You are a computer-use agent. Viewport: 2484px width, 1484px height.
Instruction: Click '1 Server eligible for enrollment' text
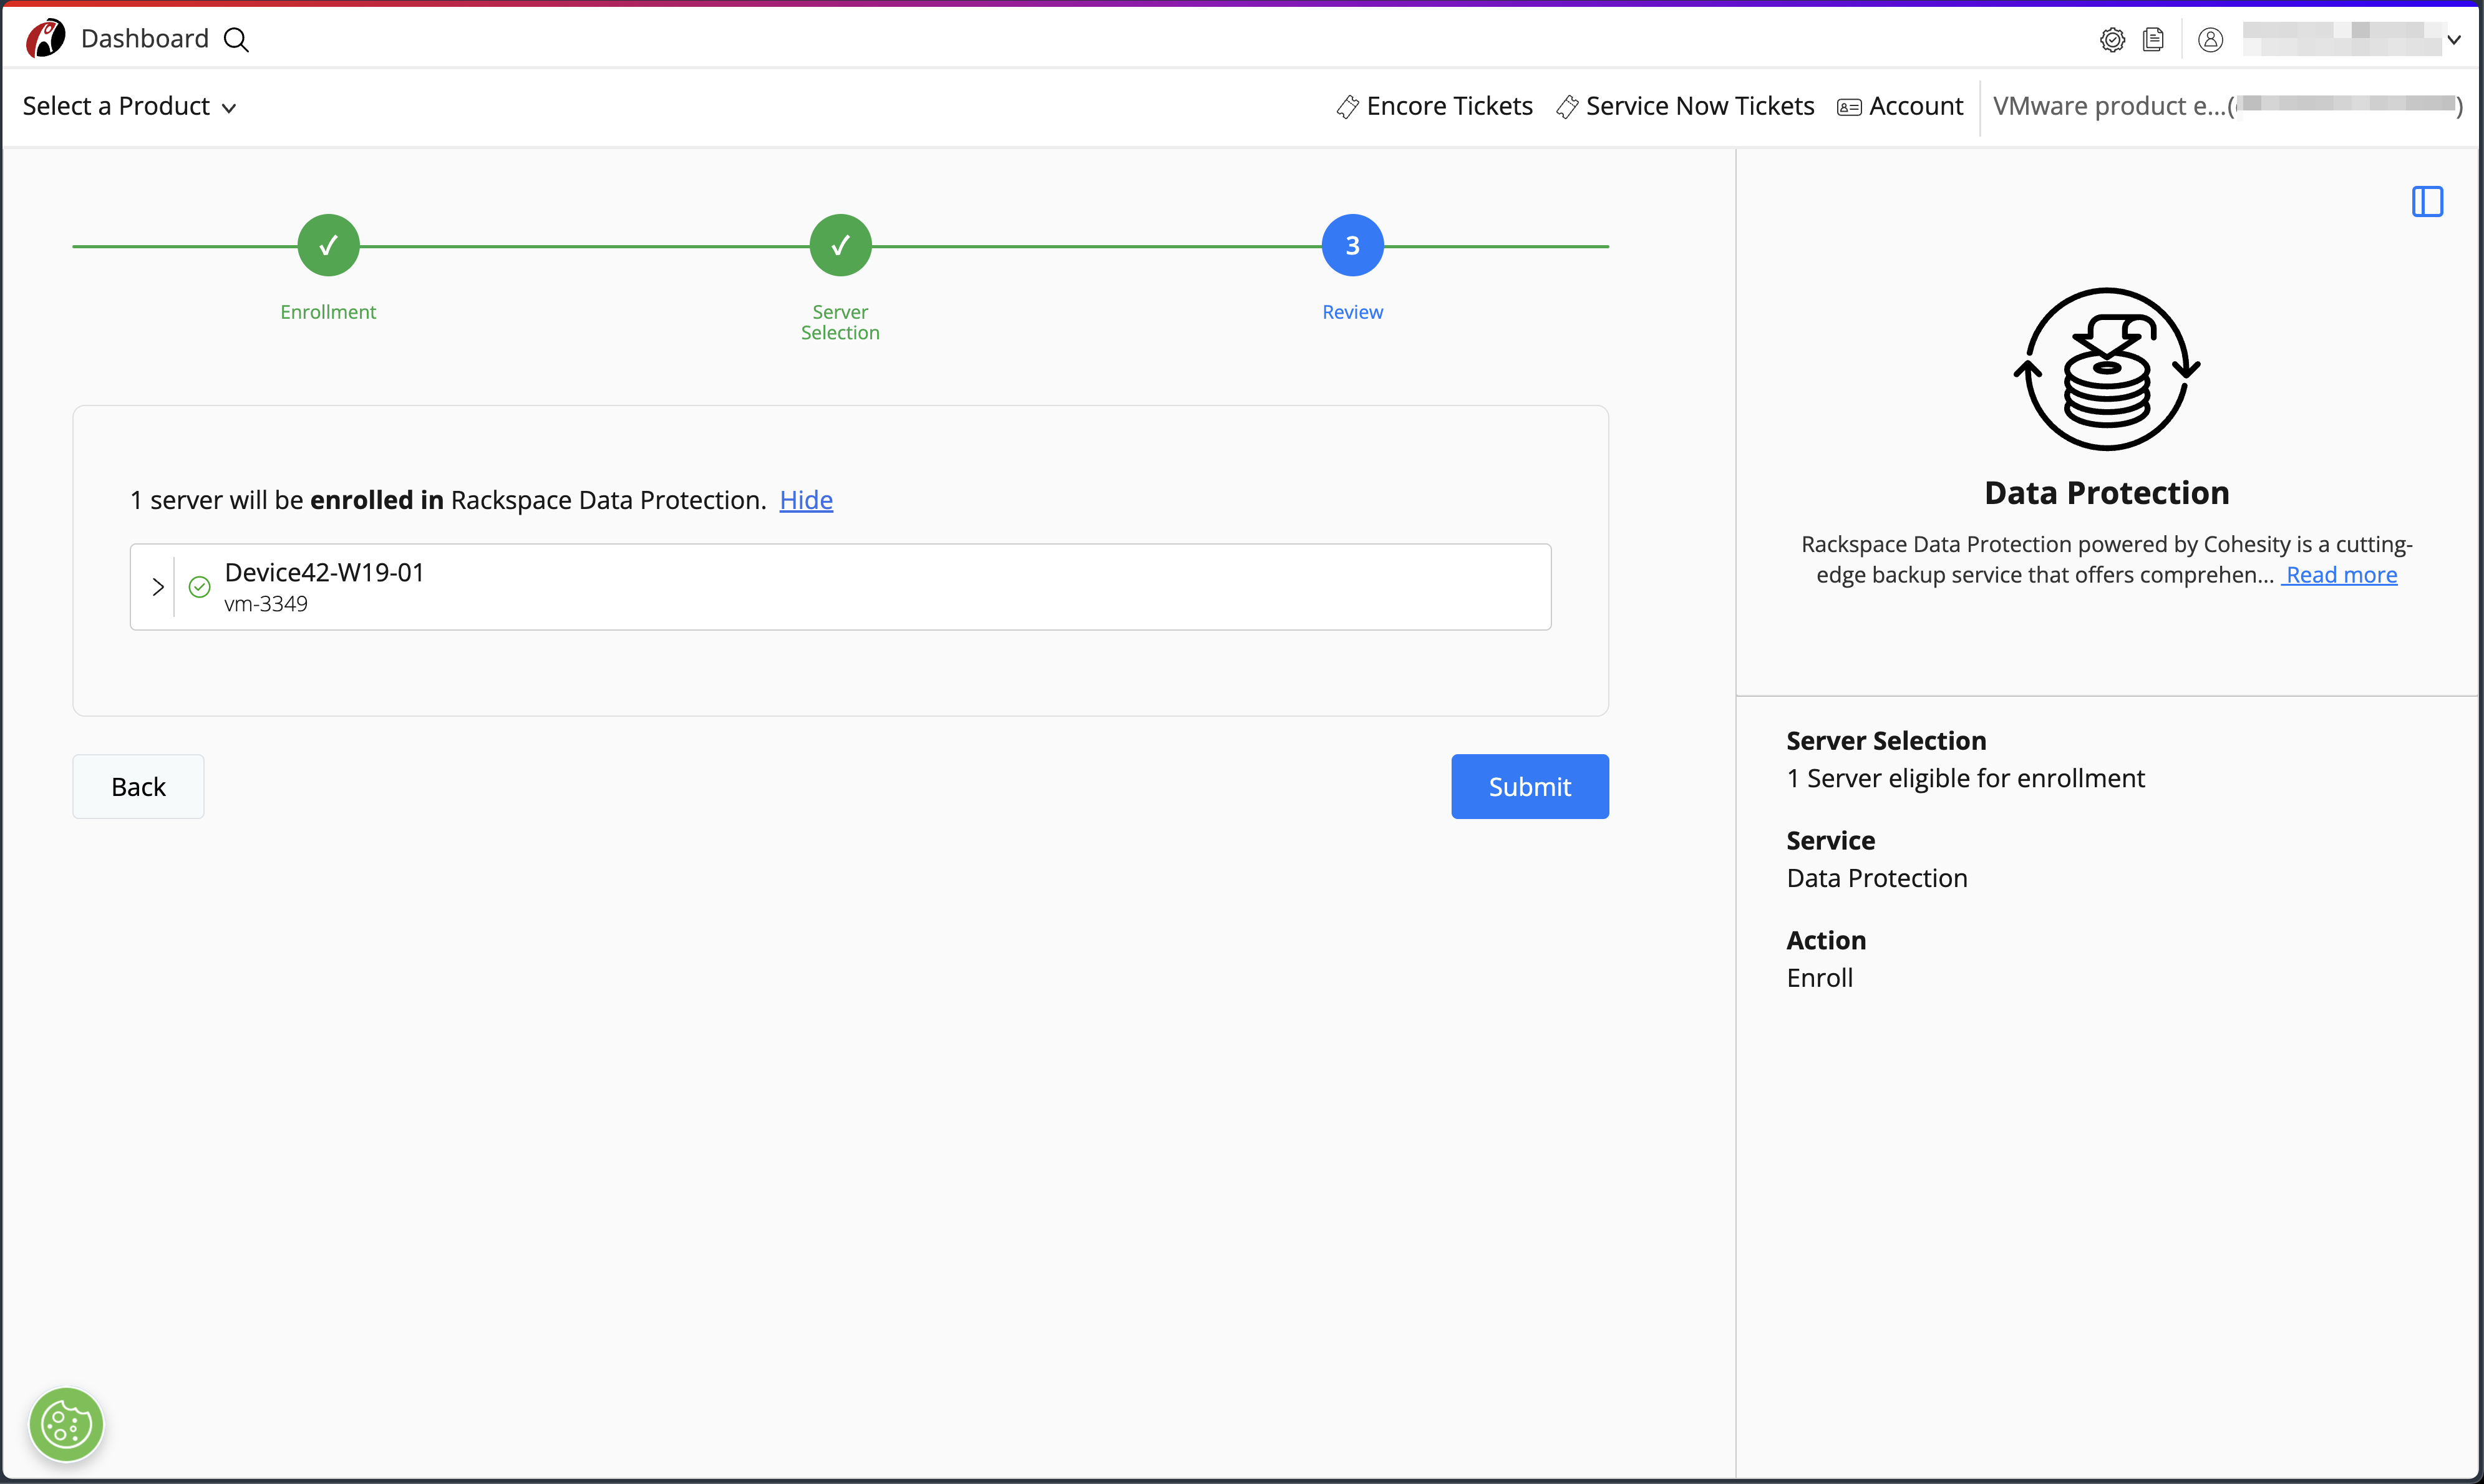pyautogui.click(x=1965, y=778)
